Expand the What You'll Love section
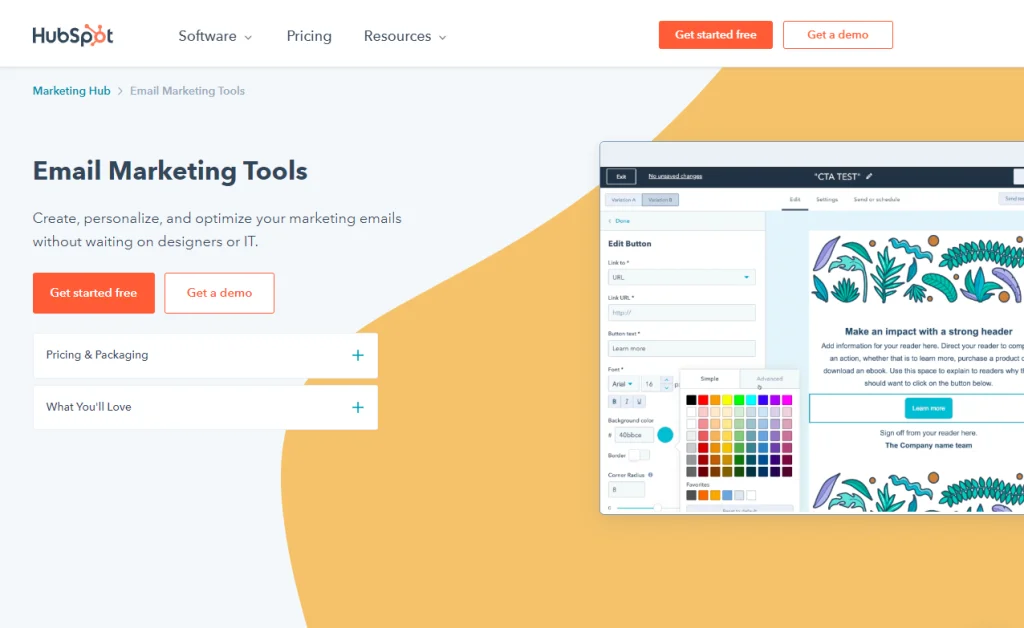Viewport: 1024px width, 628px height. (357, 407)
